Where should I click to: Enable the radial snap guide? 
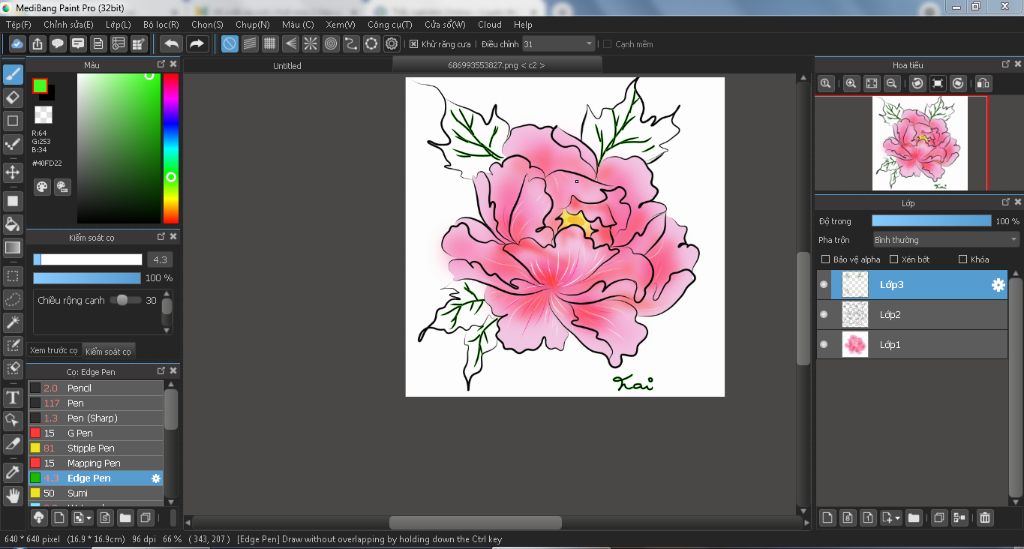pyautogui.click(x=310, y=44)
